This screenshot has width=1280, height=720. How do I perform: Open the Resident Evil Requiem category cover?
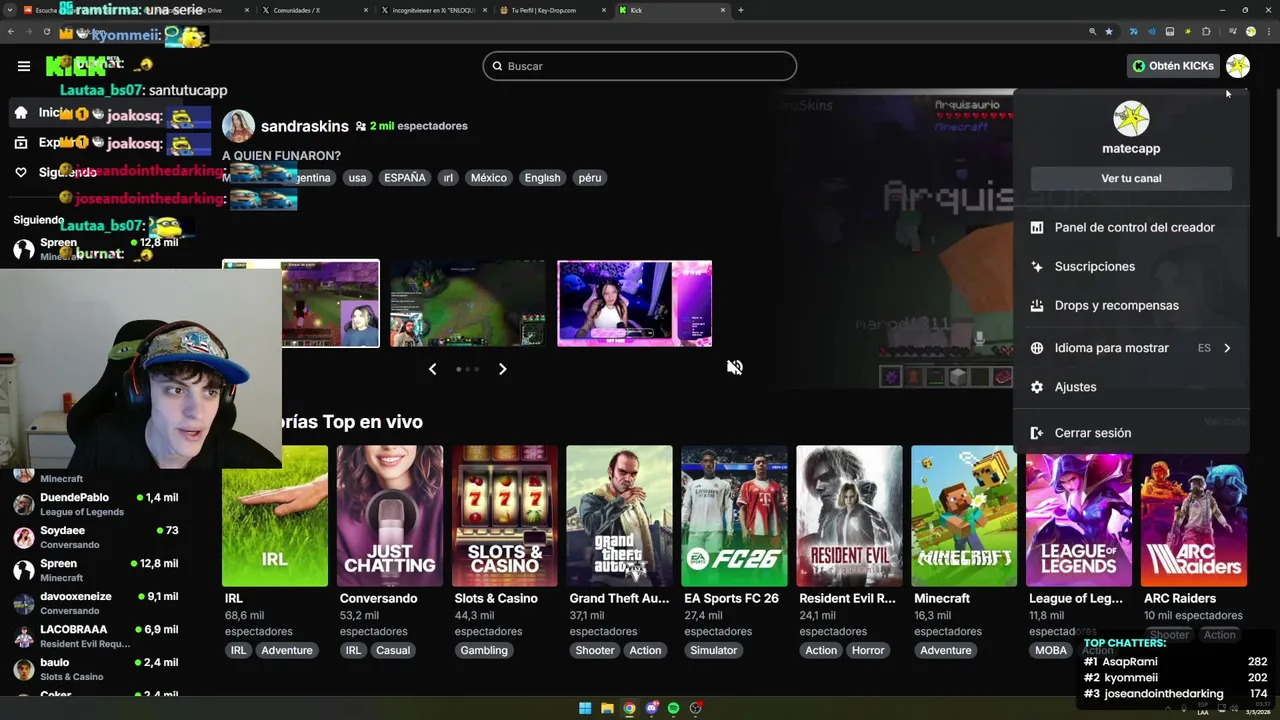point(849,516)
